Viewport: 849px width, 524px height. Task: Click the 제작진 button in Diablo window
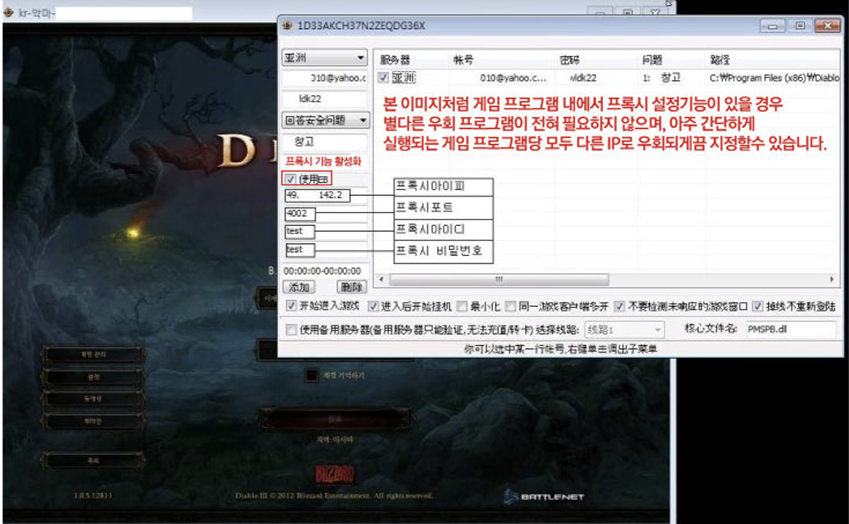[94, 421]
